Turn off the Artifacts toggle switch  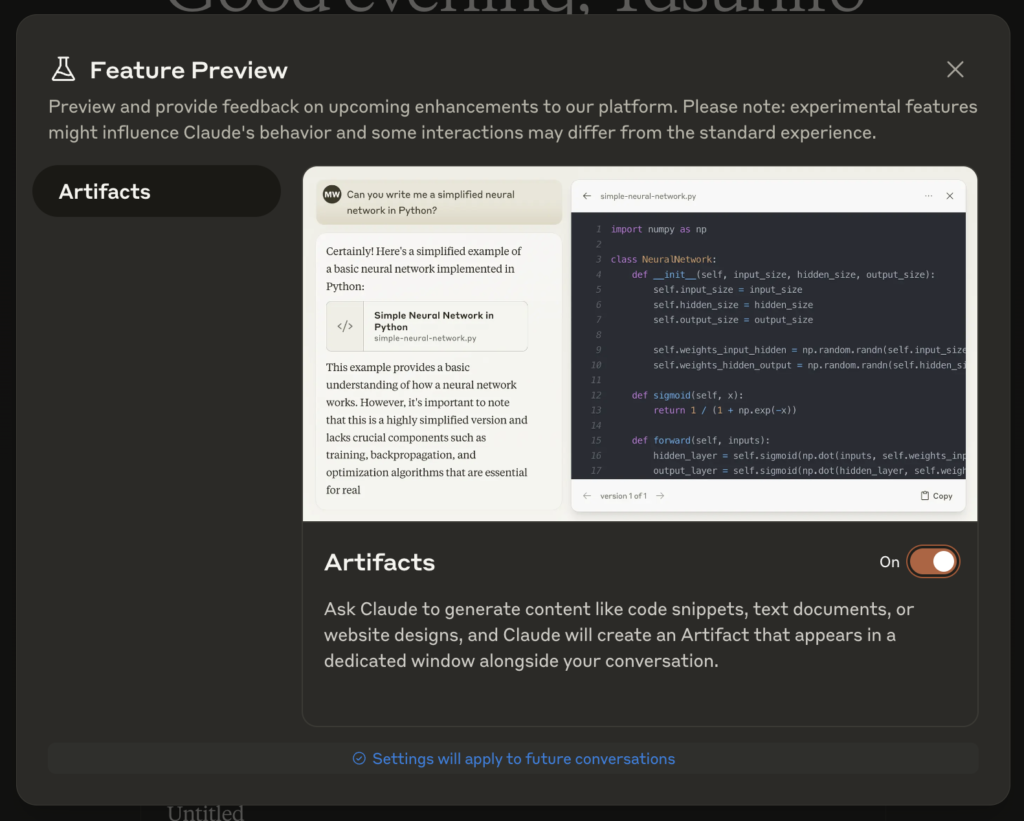pyautogui.click(x=933, y=562)
